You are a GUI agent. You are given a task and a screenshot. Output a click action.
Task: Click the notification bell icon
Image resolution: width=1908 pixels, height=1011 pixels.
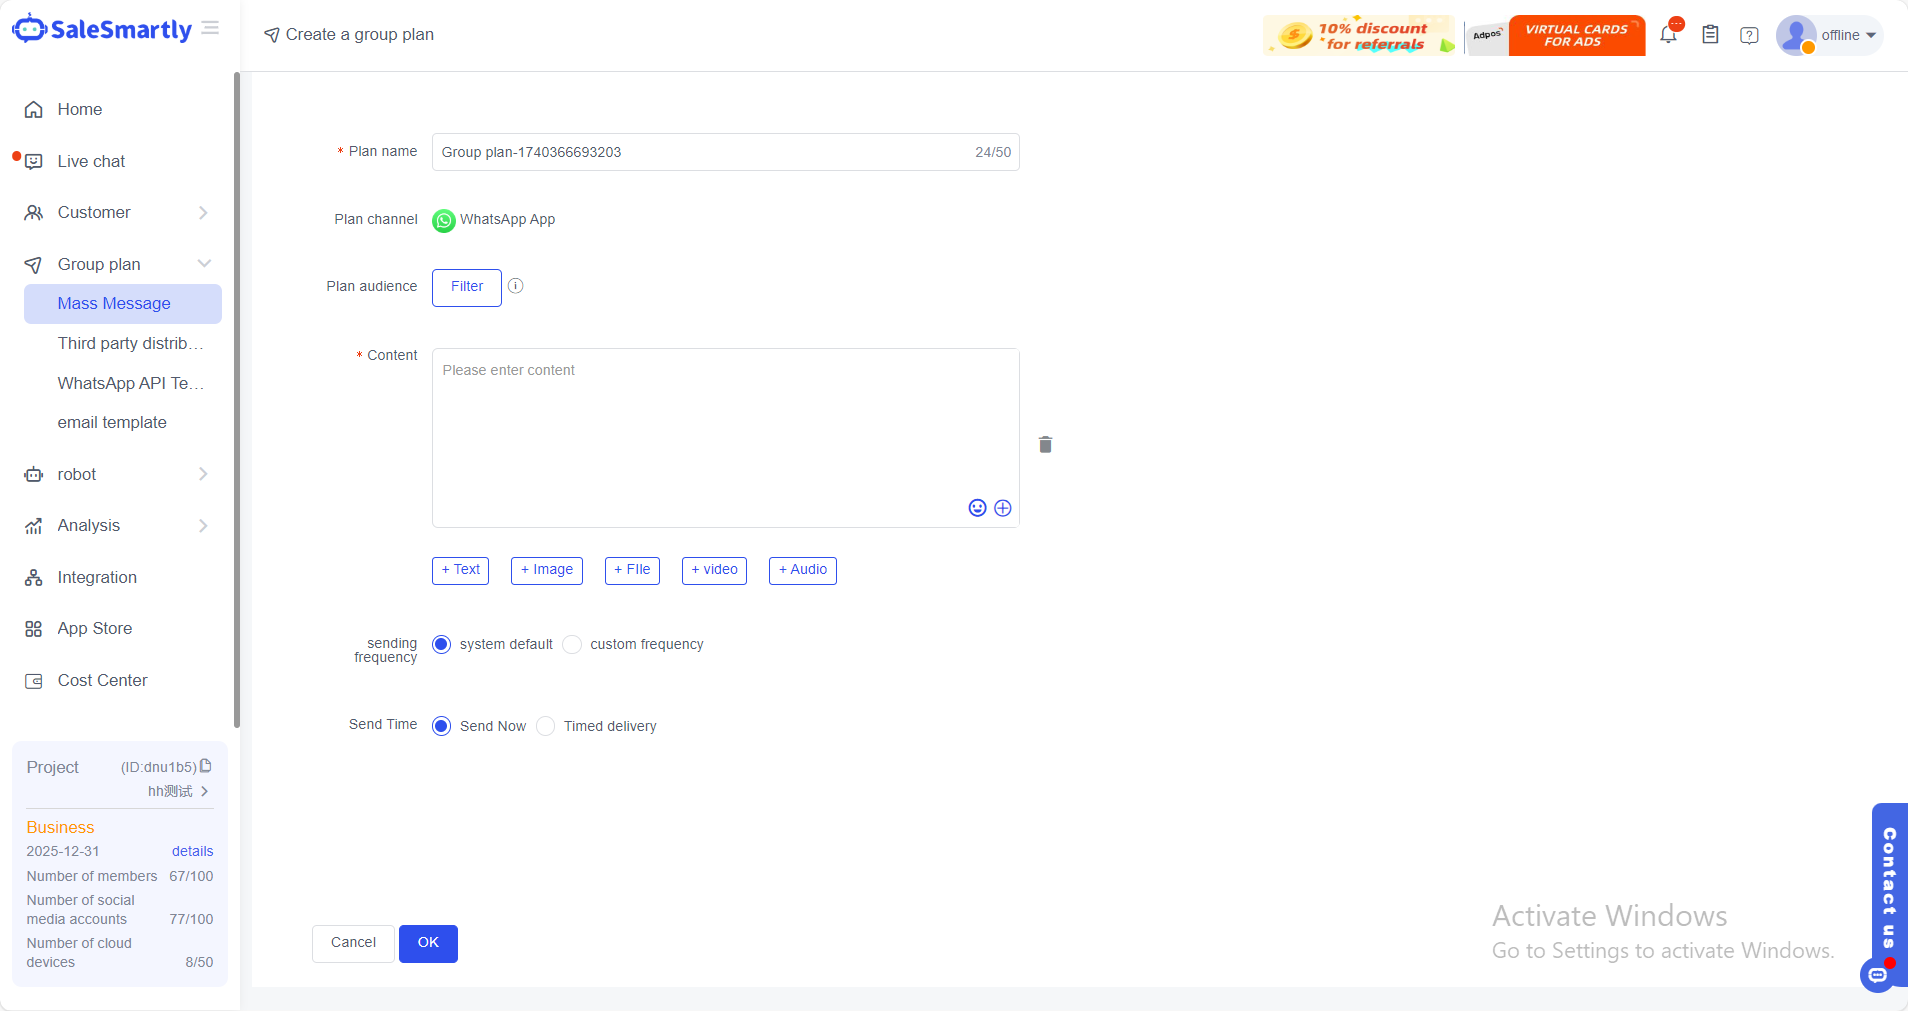coord(1668,35)
